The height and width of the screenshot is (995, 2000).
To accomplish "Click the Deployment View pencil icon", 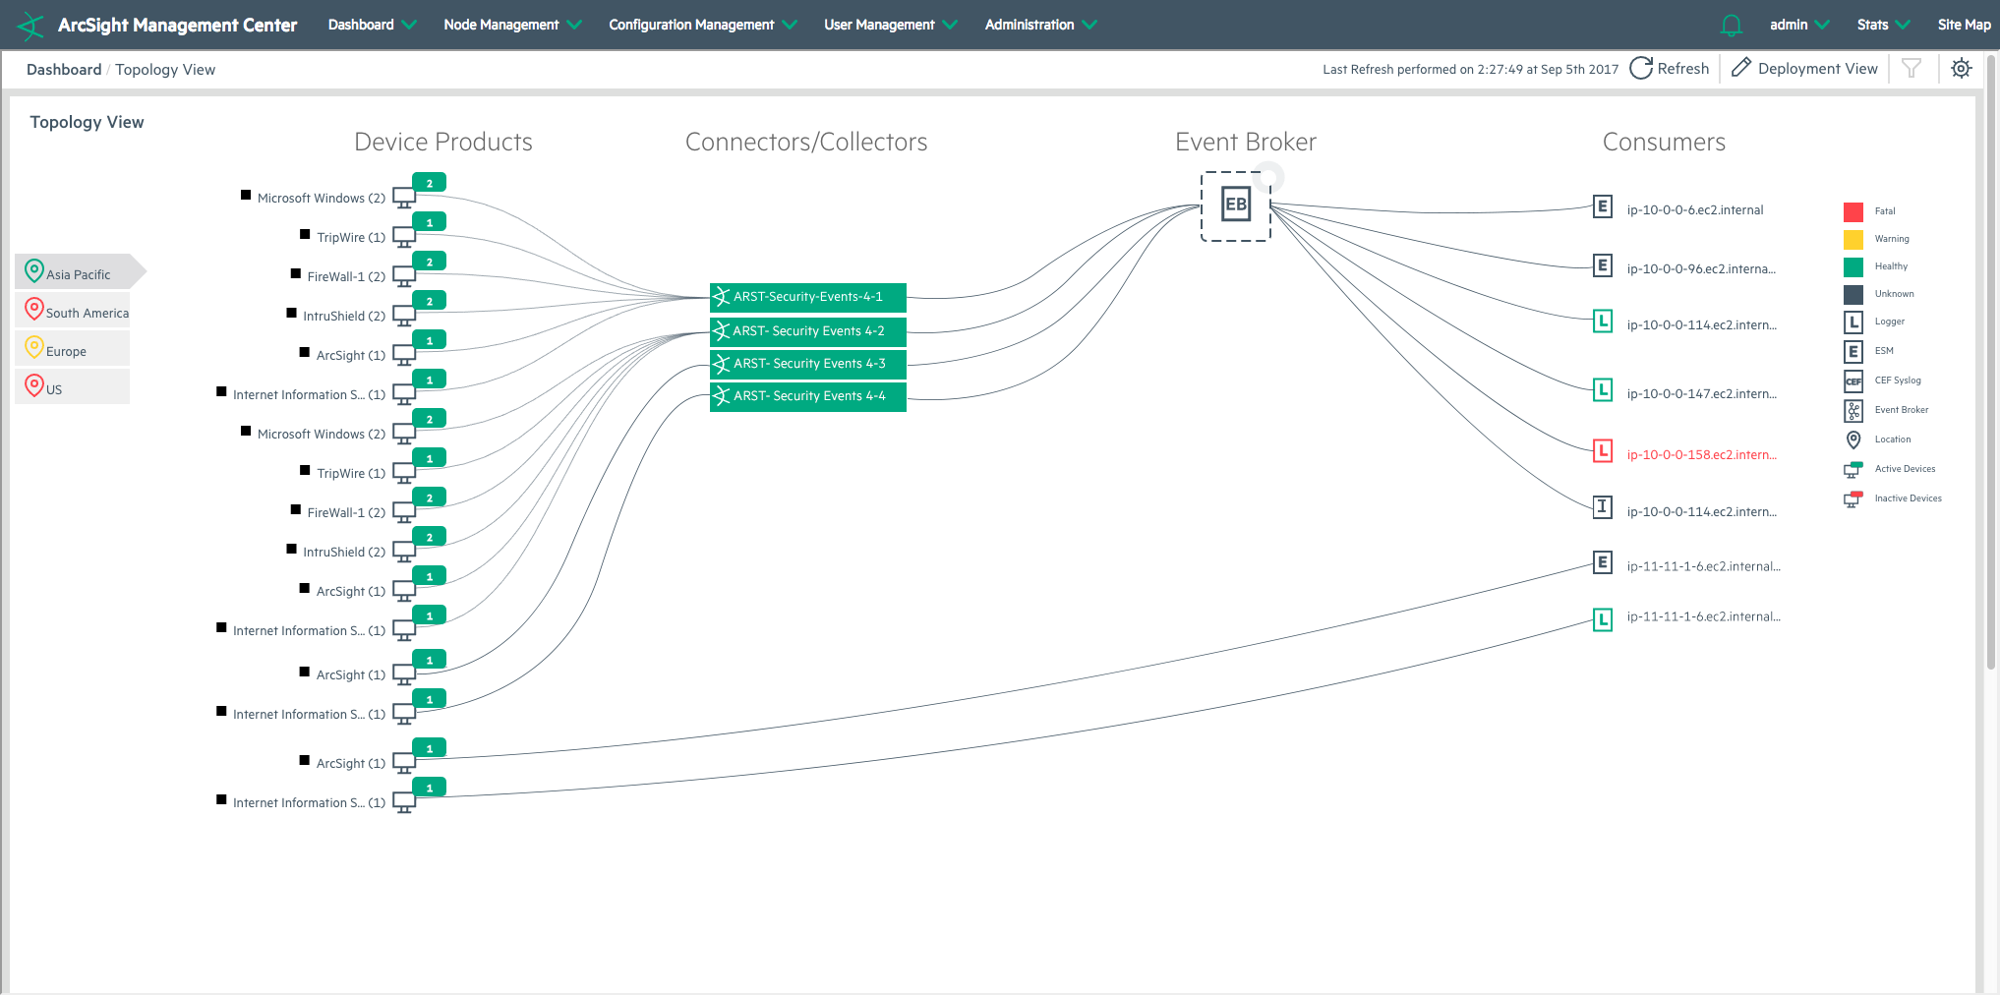I will click(x=1741, y=67).
